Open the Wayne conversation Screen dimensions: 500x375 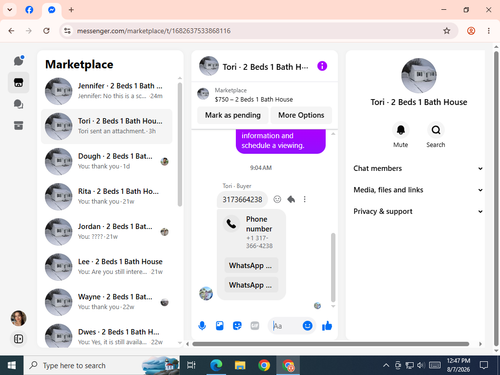click(x=107, y=302)
